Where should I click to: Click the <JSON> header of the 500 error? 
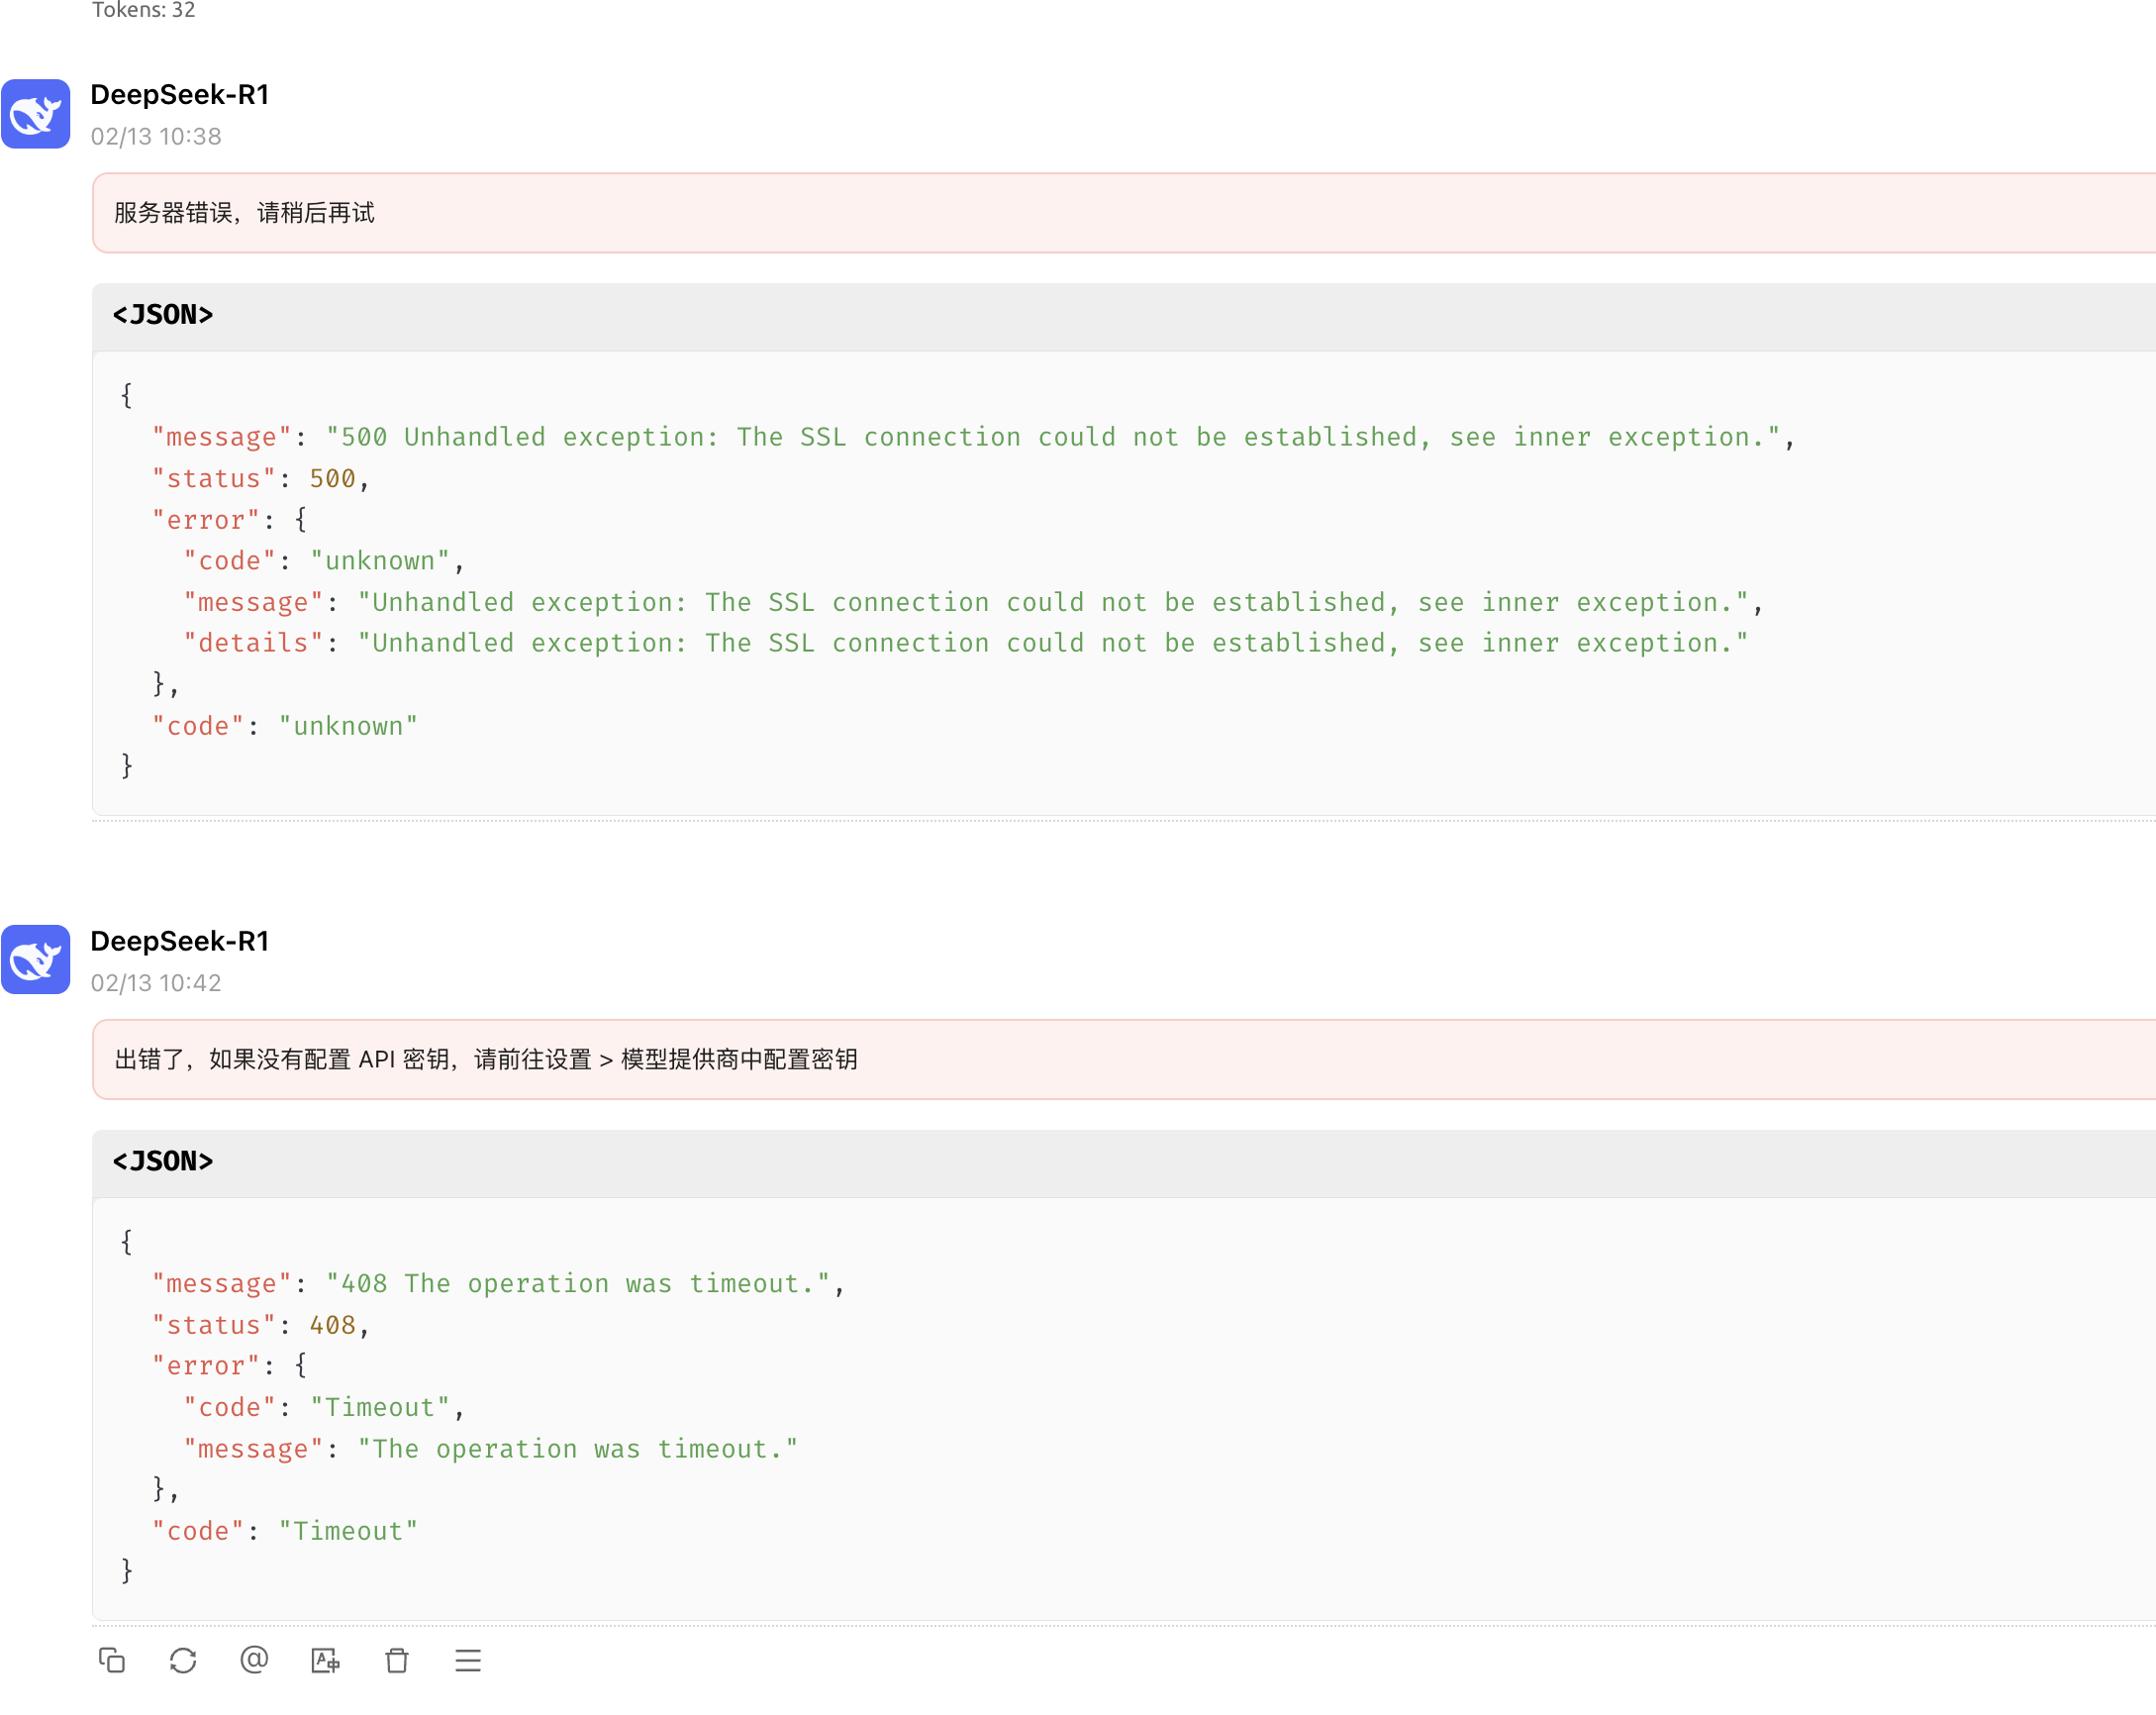pyautogui.click(x=1124, y=316)
